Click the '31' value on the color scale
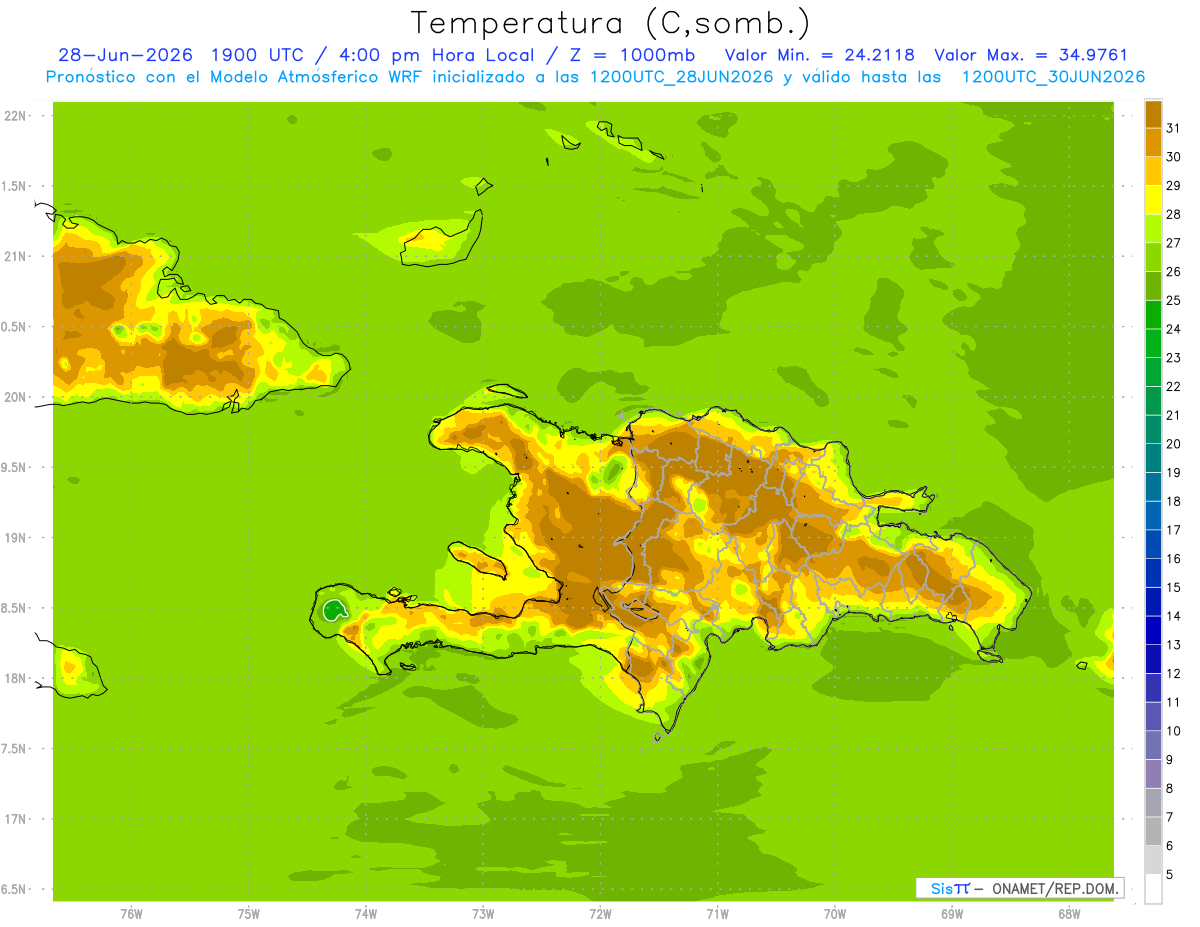 (x=1174, y=128)
